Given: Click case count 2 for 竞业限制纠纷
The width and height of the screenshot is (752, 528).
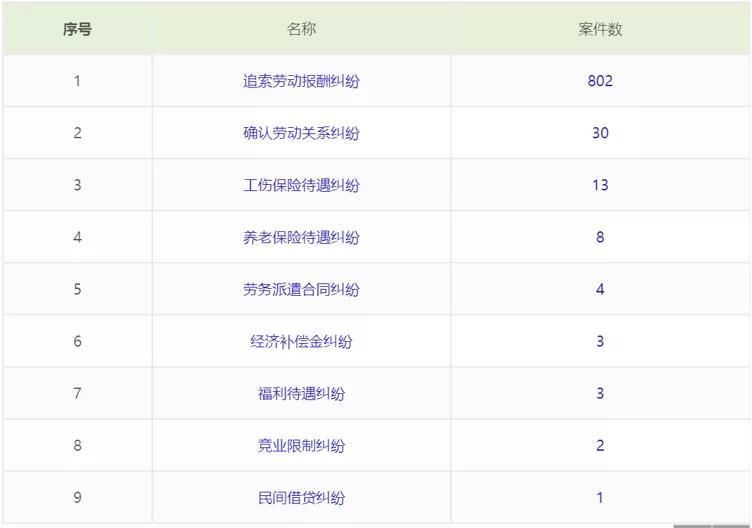Looking at the screenshot, I should click(x=600, y=446).
